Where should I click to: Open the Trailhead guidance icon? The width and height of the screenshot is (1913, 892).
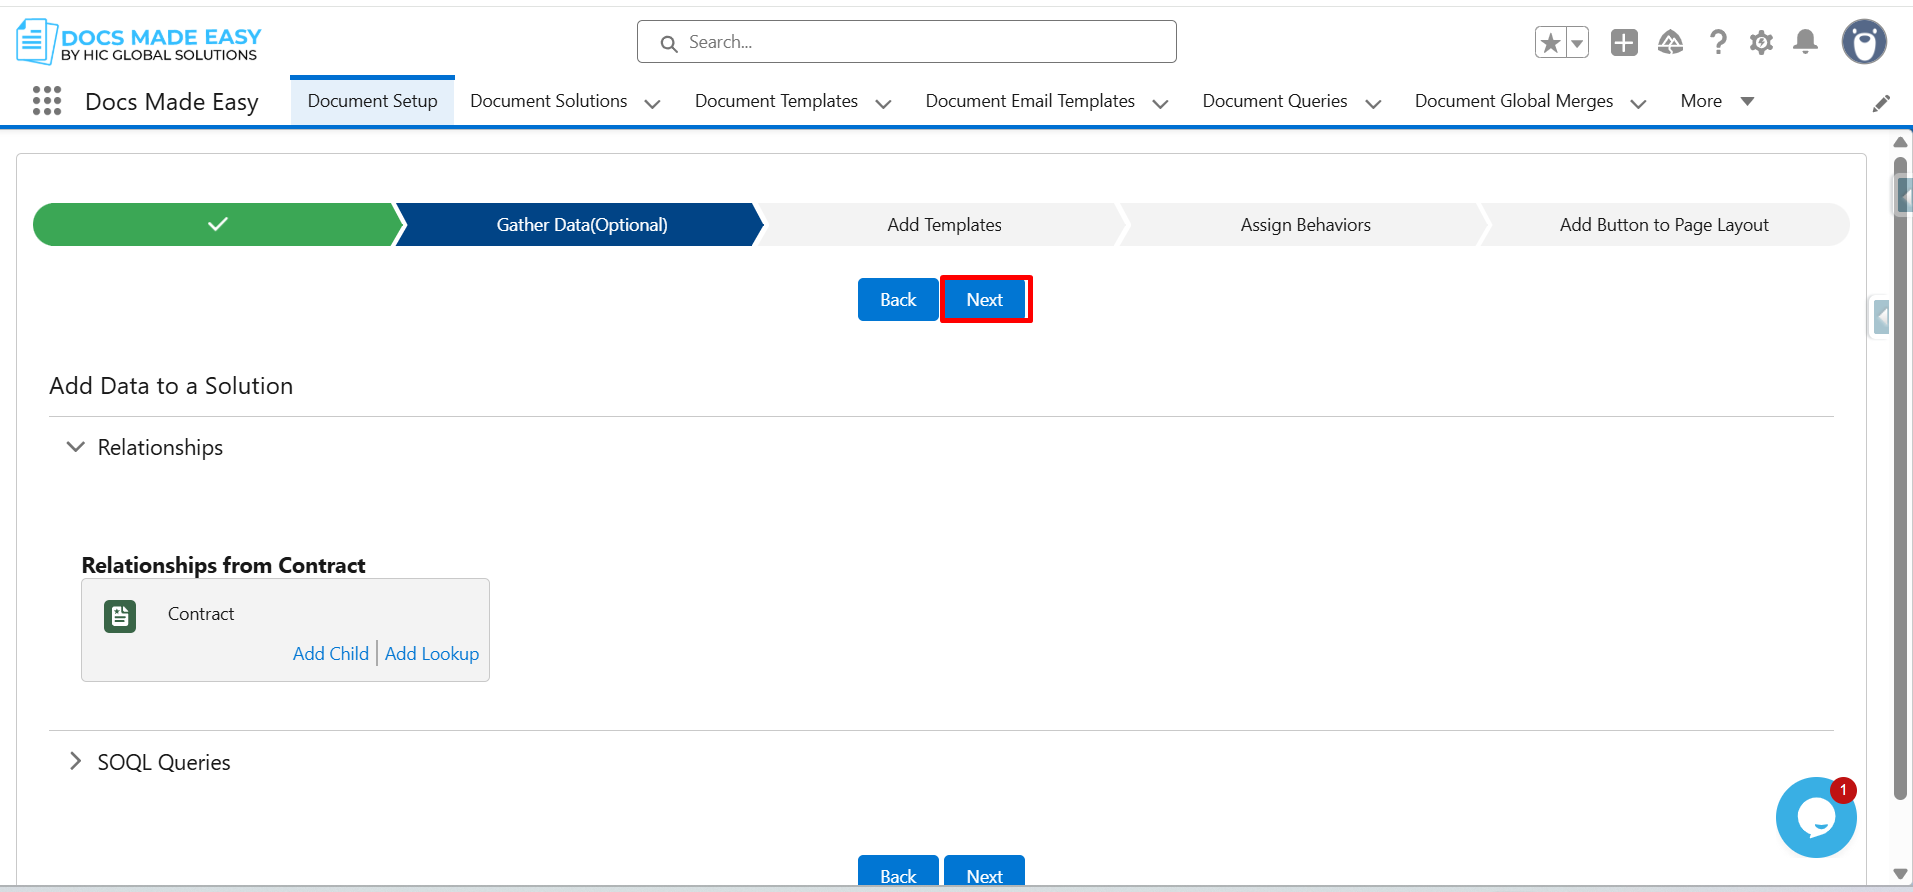1670,43
